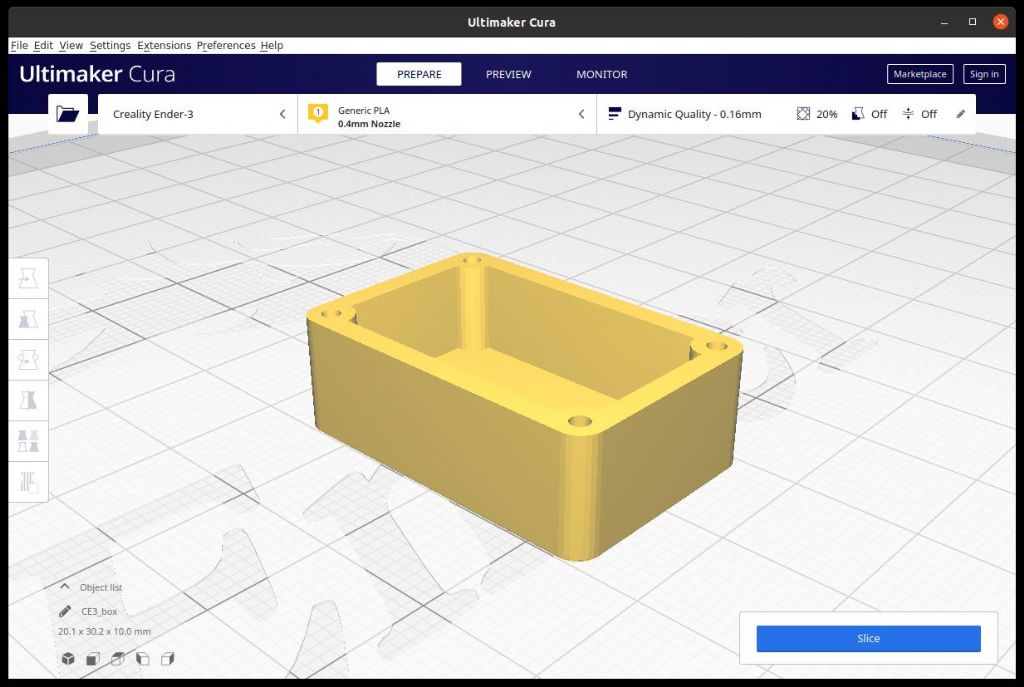The image size is (1024, 687).
Task: Switch to the PREPARE stage tab
Action: pyautogui.click(x=419, y=74)
